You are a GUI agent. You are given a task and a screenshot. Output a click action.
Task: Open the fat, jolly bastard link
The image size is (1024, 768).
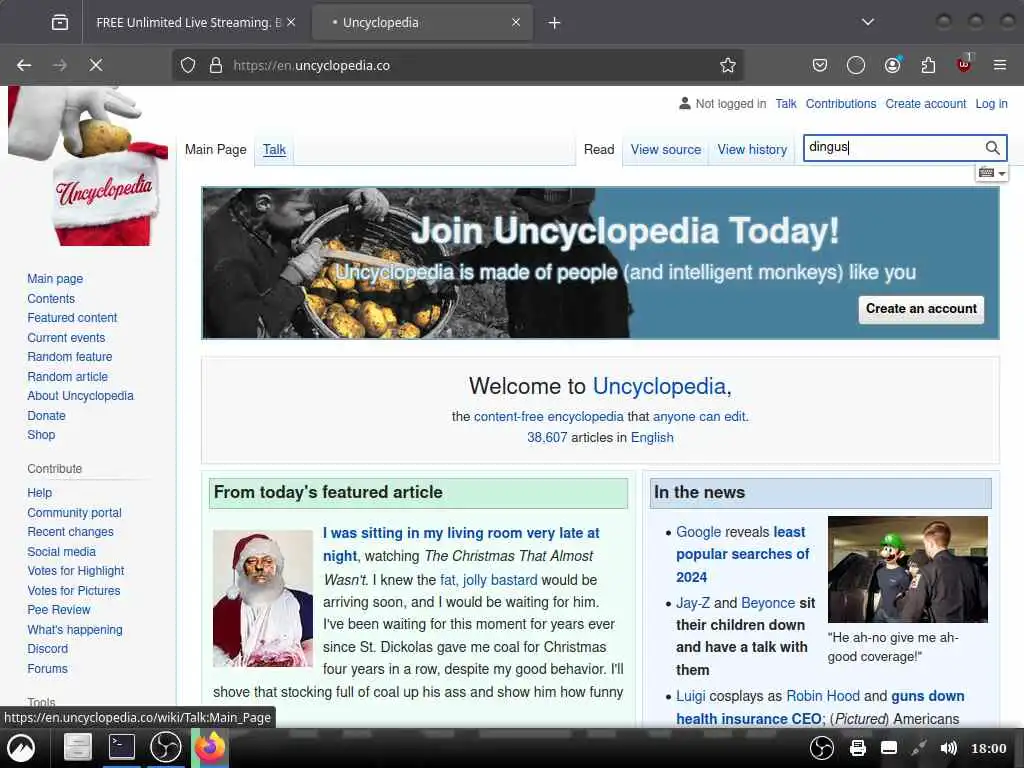coord(488,580)
